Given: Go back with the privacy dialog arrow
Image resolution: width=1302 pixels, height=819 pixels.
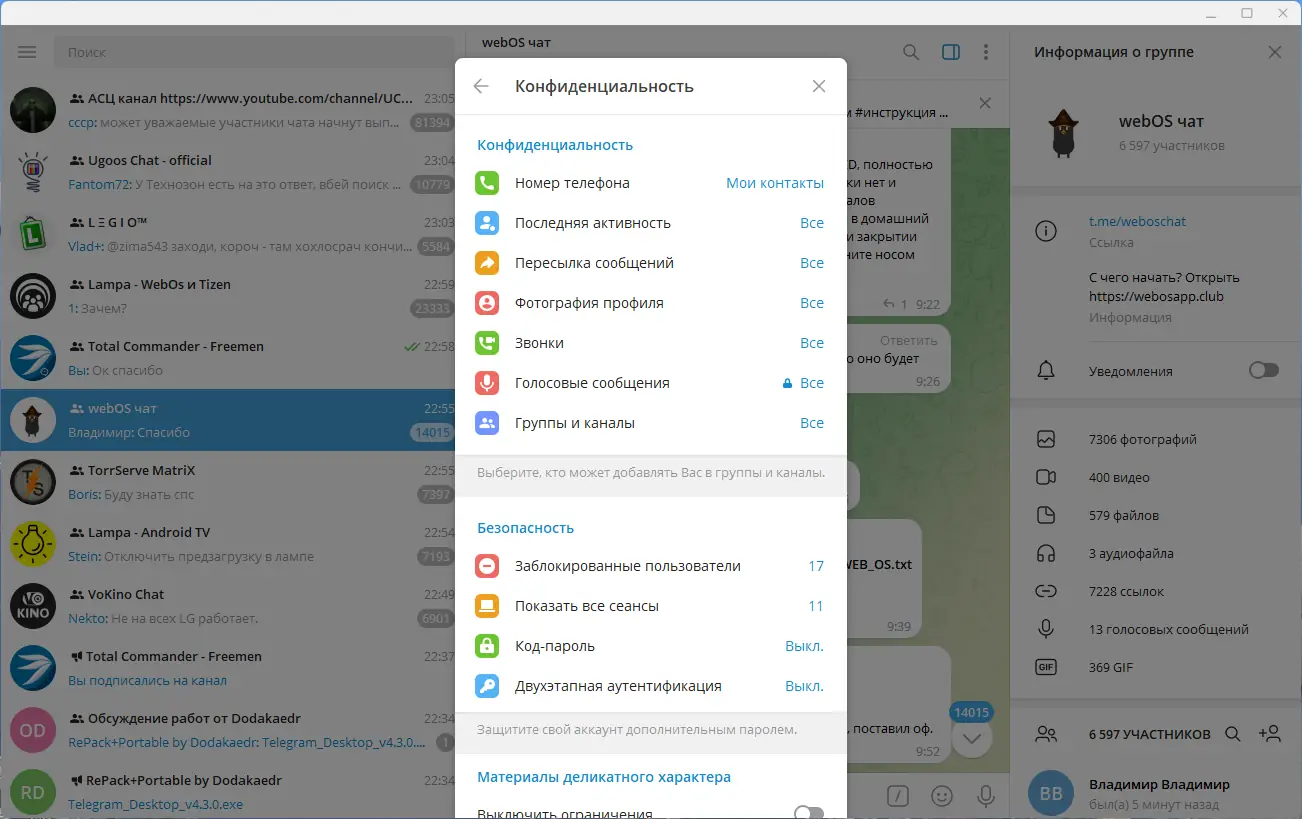Looking at the screenshot, I should tap(481, 86).
